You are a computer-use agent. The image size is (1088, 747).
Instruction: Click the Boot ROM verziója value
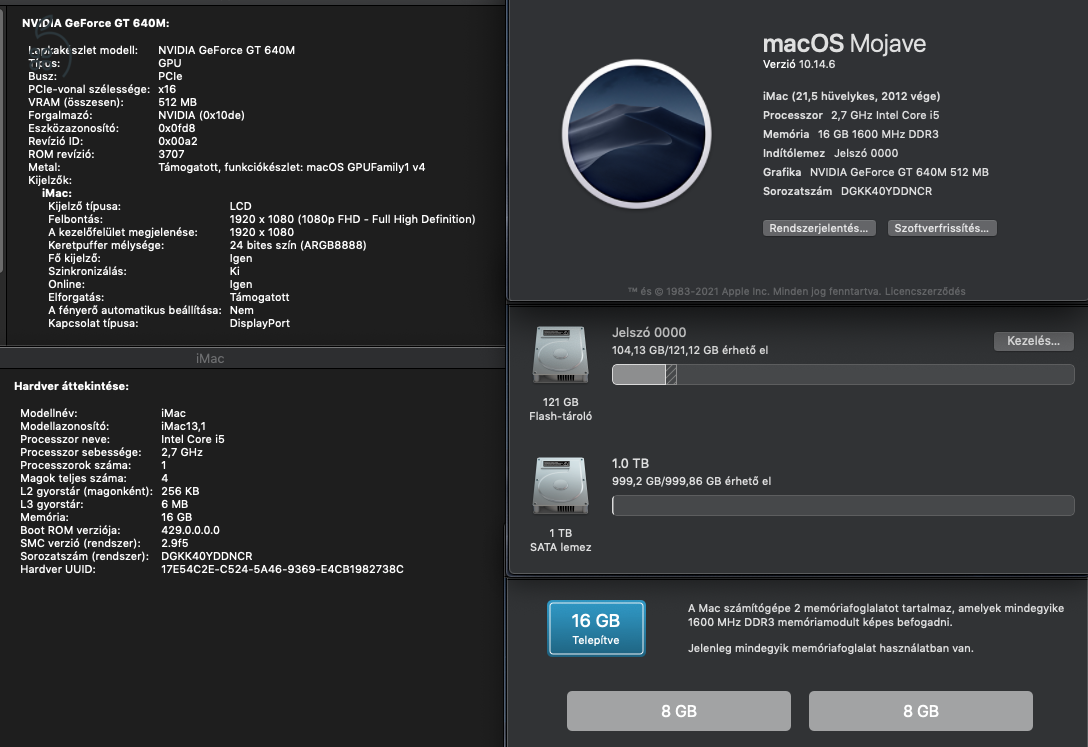[x=190, y=530]
